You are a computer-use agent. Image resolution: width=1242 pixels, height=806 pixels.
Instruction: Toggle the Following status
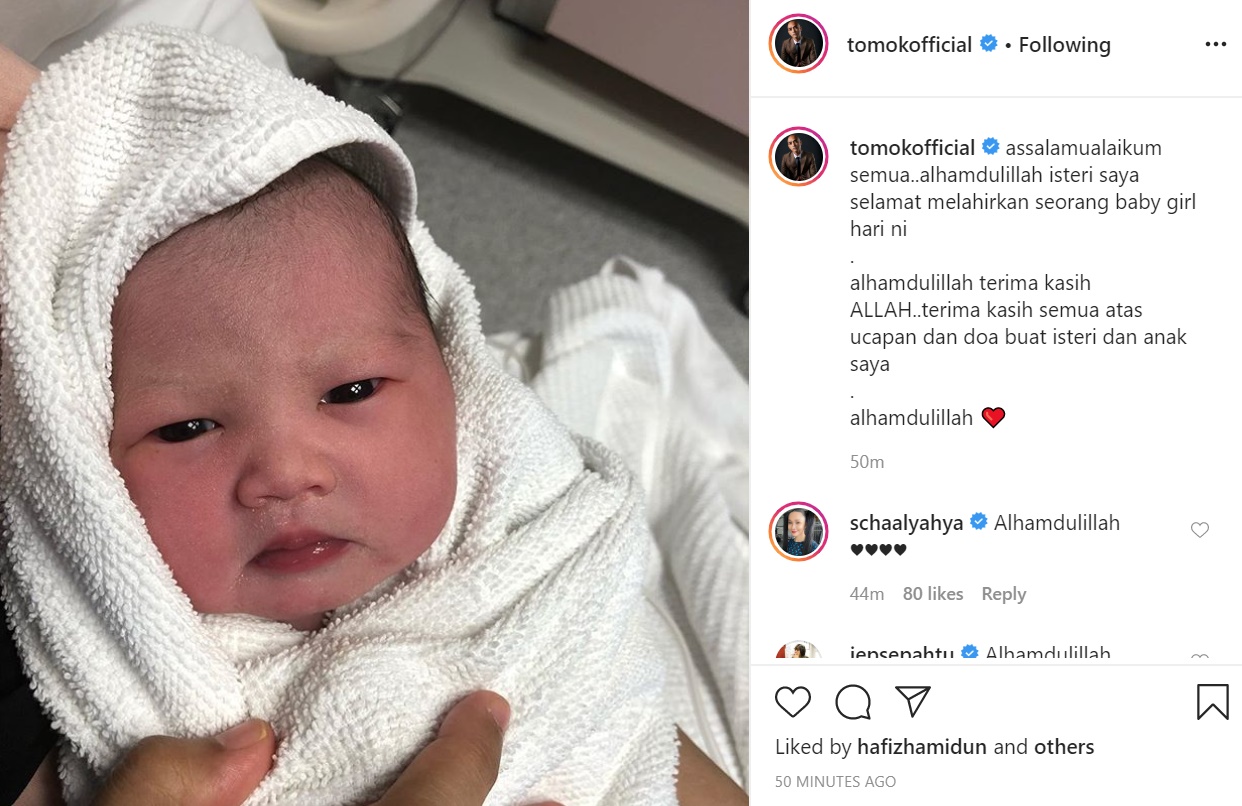(x=1064, y=45)
